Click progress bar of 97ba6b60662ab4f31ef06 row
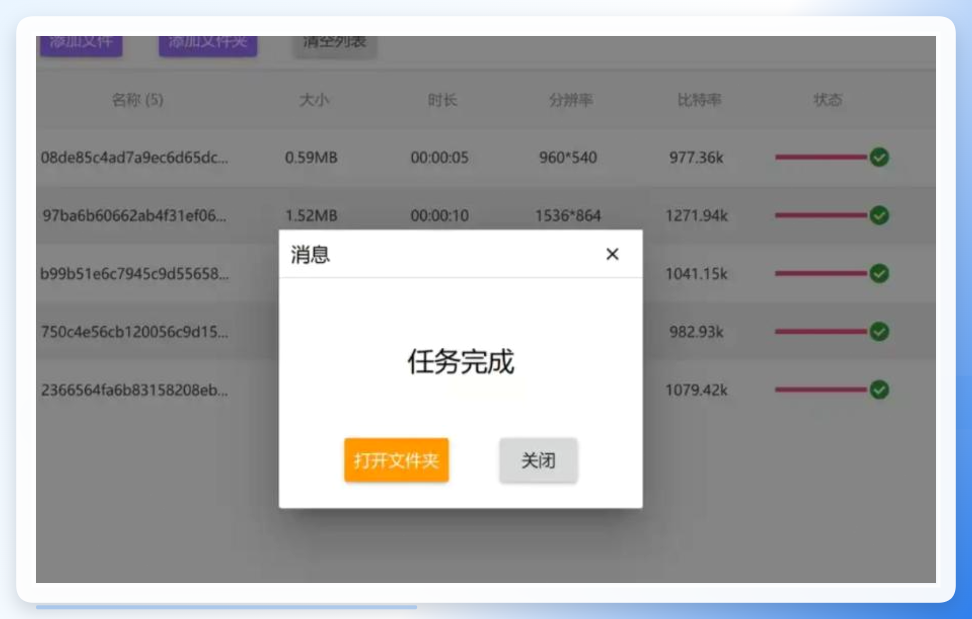Screen dimensions: 972x619 click(821, 215)
